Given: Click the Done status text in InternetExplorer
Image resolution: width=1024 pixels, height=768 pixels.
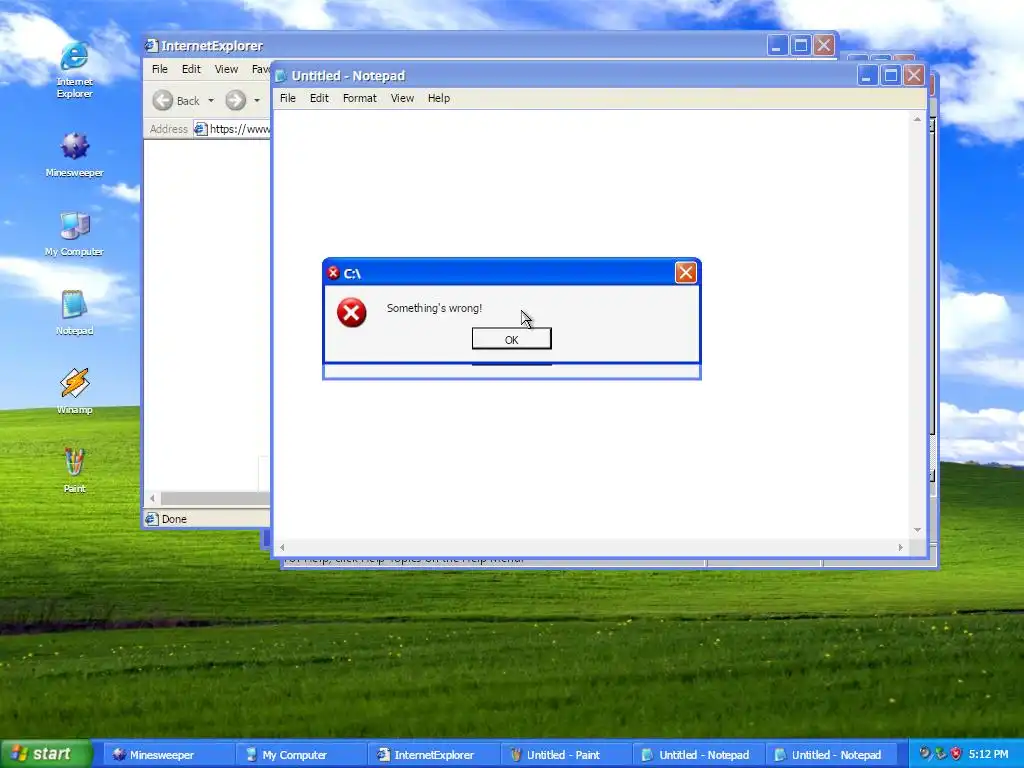Looking at the screenshot, I should [x=174, y=519].
